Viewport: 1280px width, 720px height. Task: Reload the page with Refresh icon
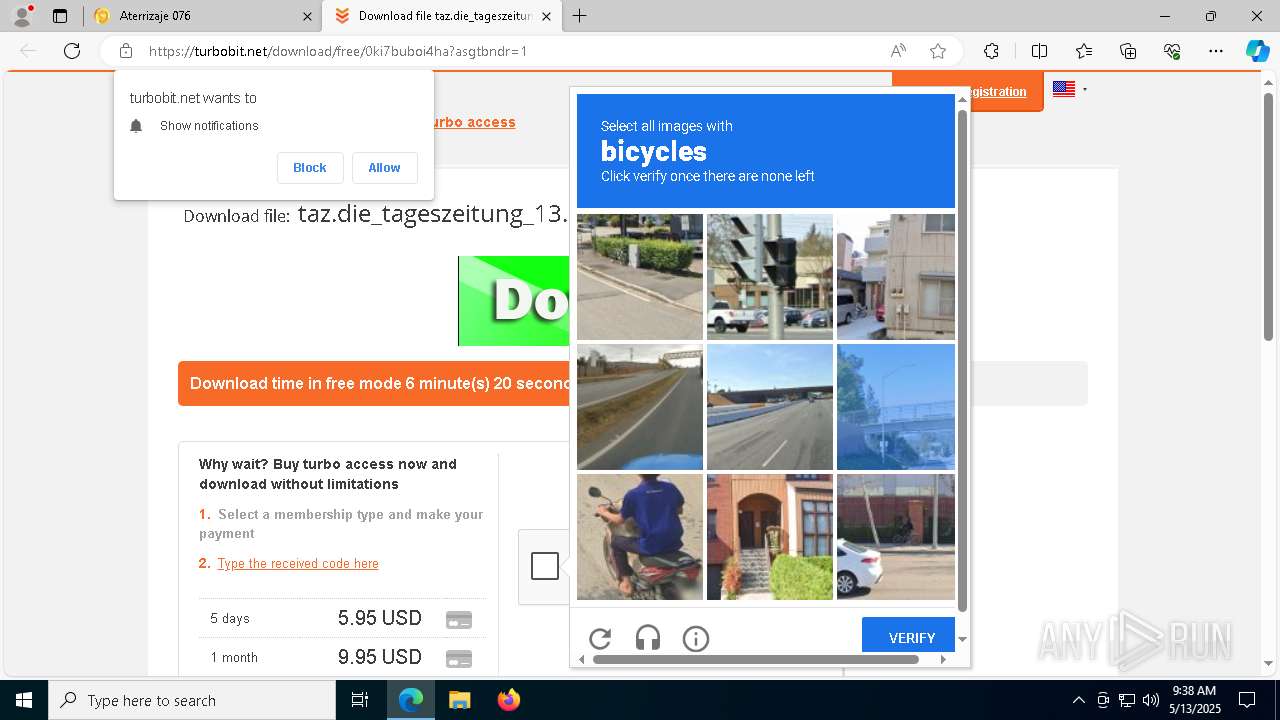click(x=72, y=51)
